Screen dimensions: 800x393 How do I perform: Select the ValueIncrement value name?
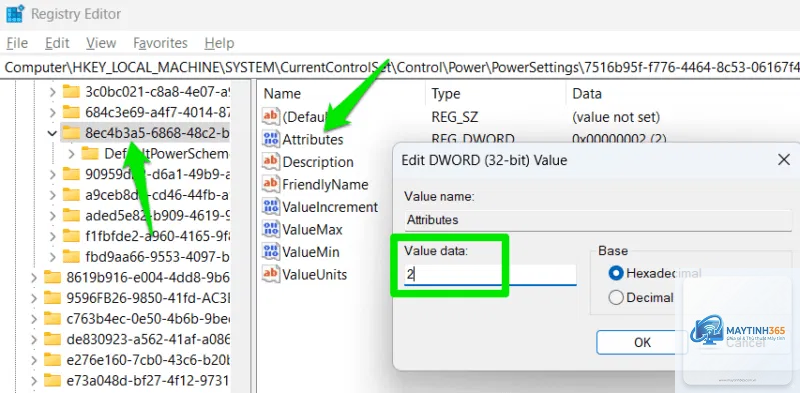pyautogui.click(x=330, y=207)
